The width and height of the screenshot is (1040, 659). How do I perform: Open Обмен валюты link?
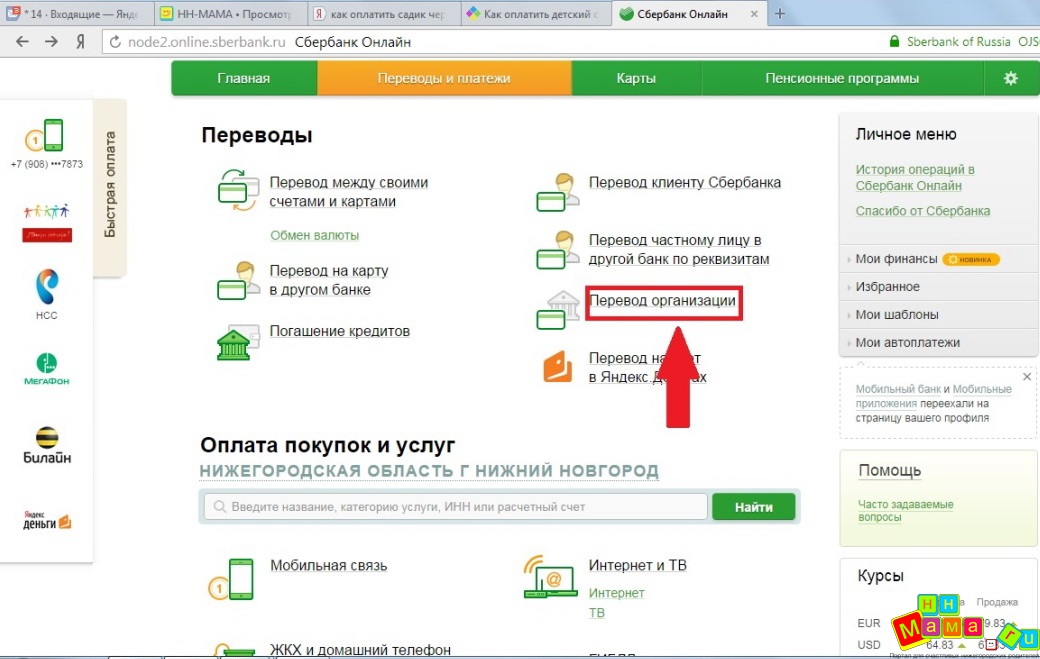point(314,235)
